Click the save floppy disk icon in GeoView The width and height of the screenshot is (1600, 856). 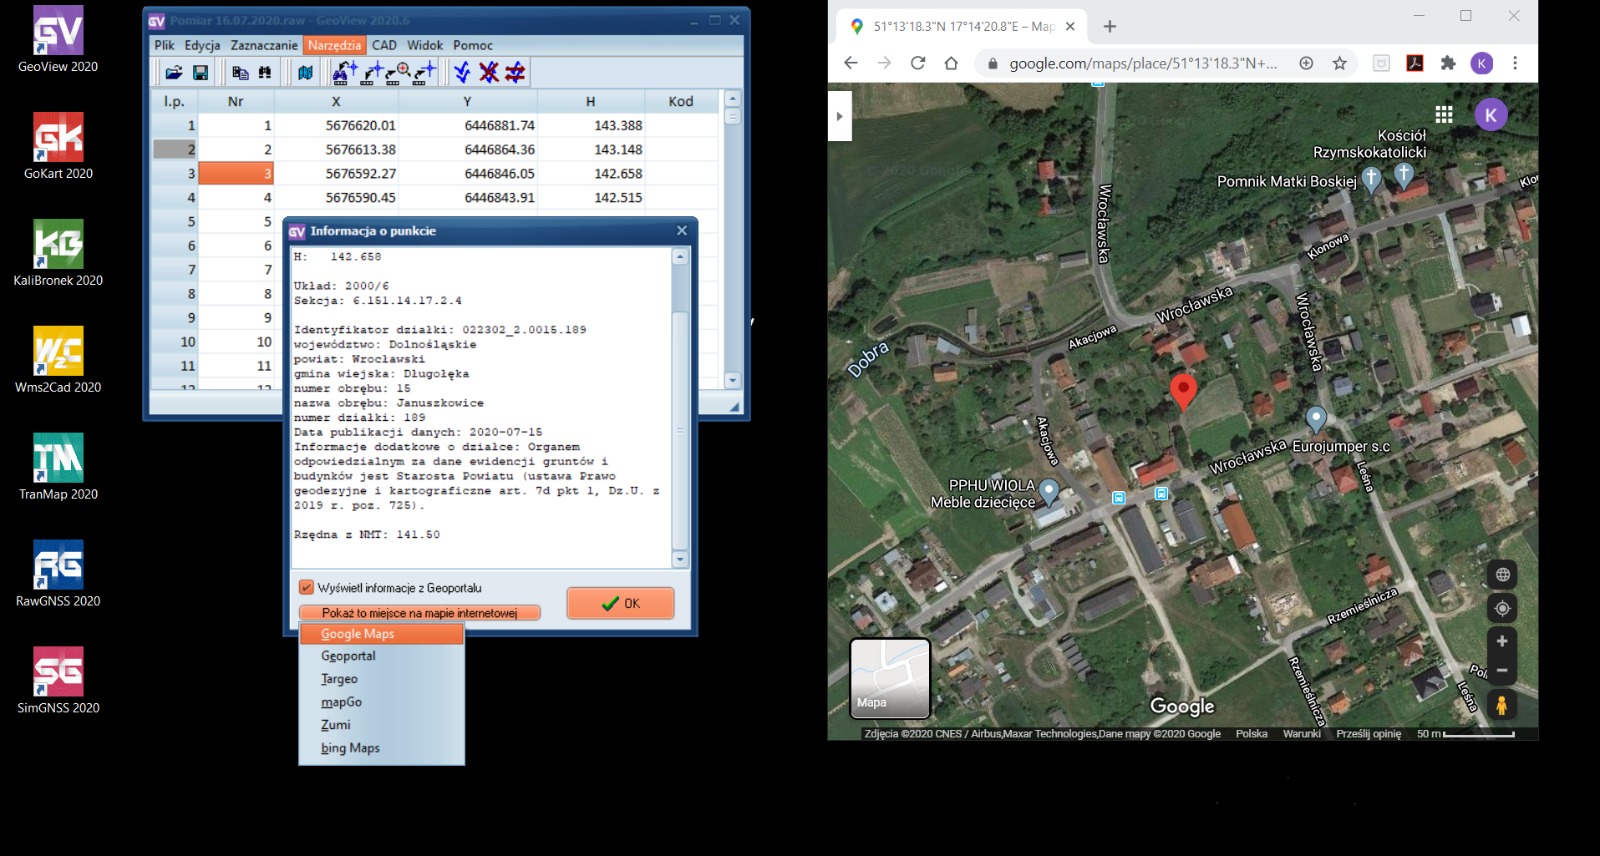coord(200,72)
